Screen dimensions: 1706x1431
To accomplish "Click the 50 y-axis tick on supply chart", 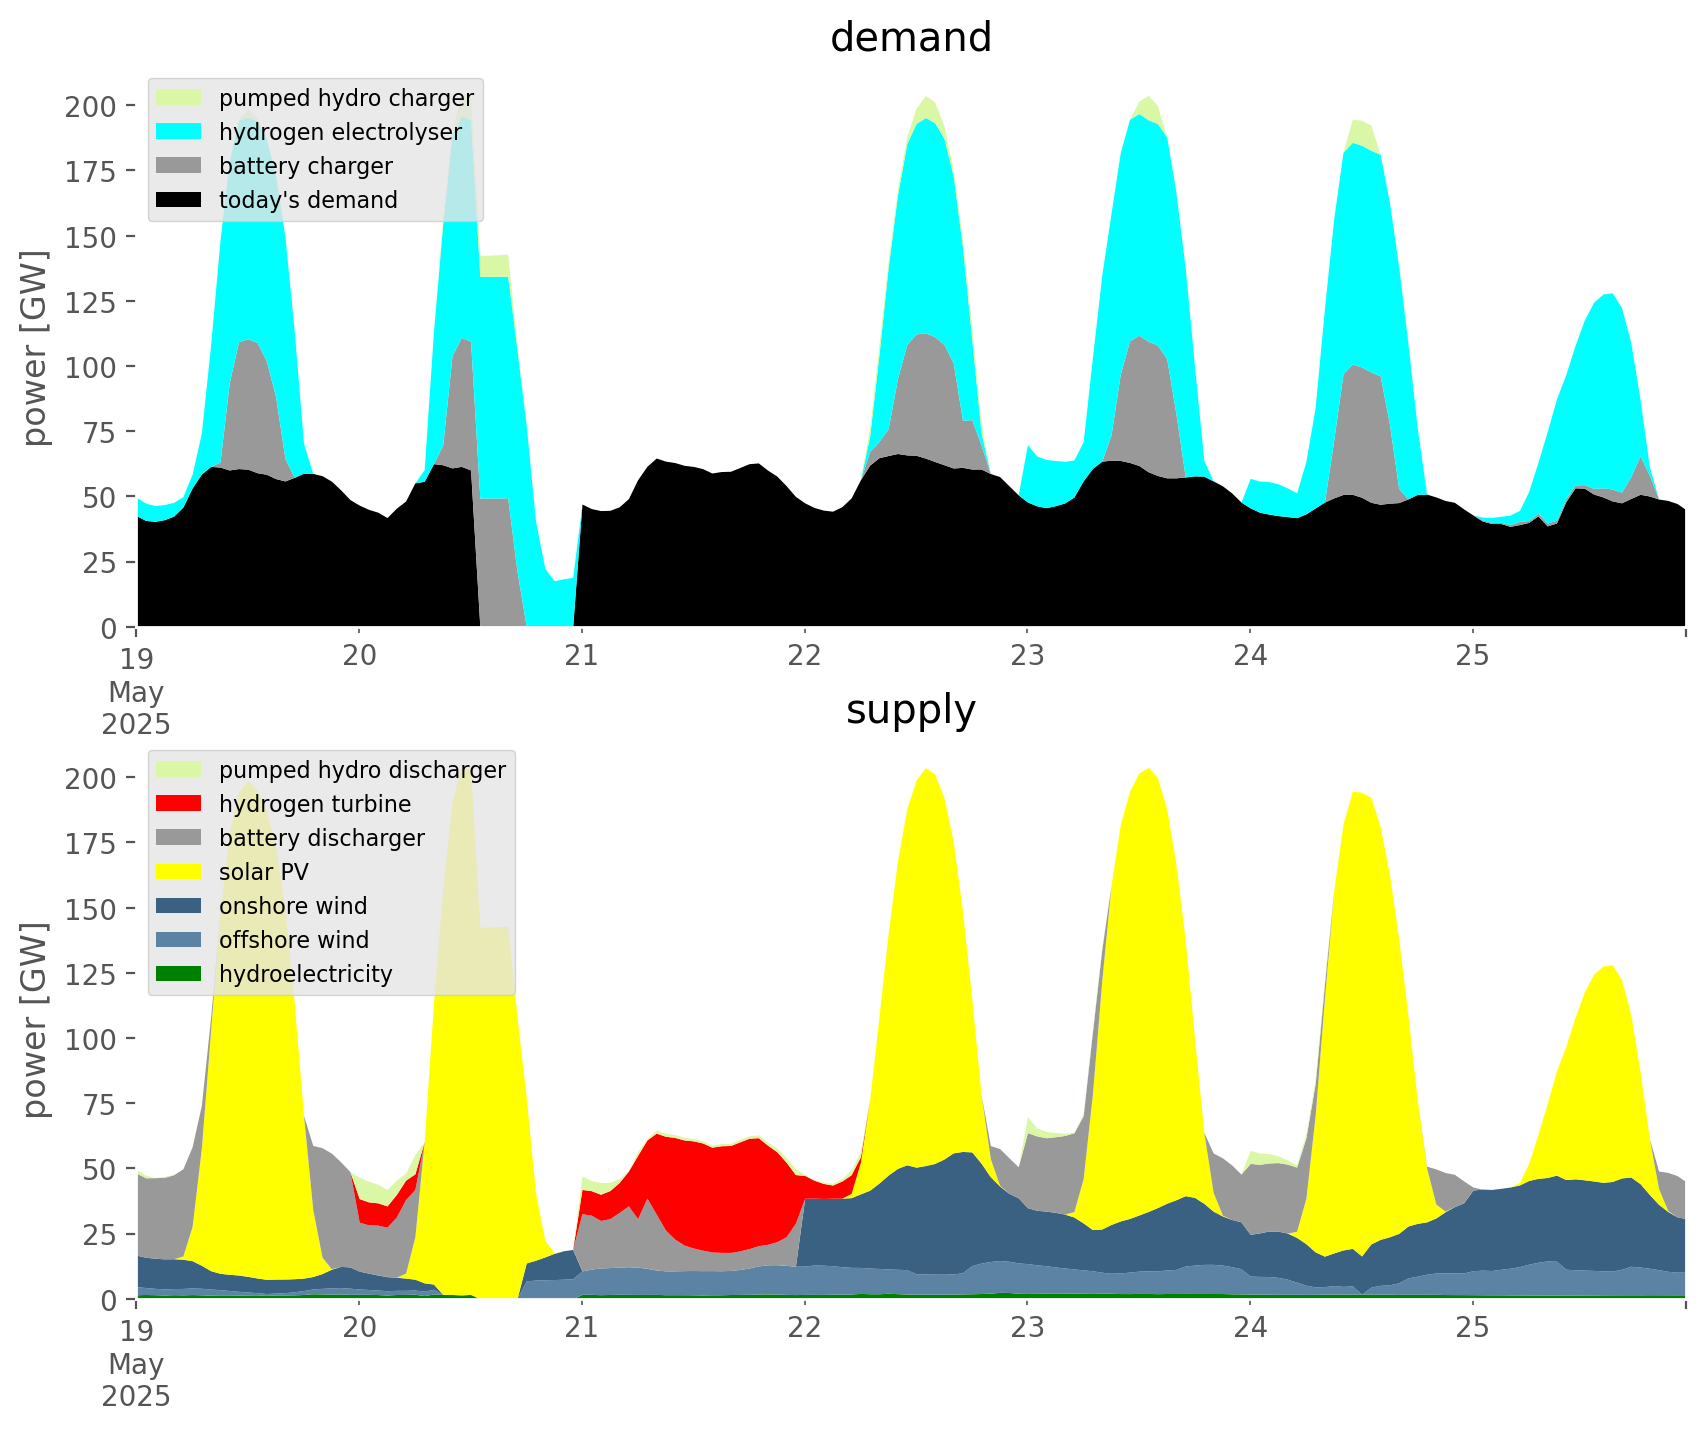I will click(x=100, y=1169).
